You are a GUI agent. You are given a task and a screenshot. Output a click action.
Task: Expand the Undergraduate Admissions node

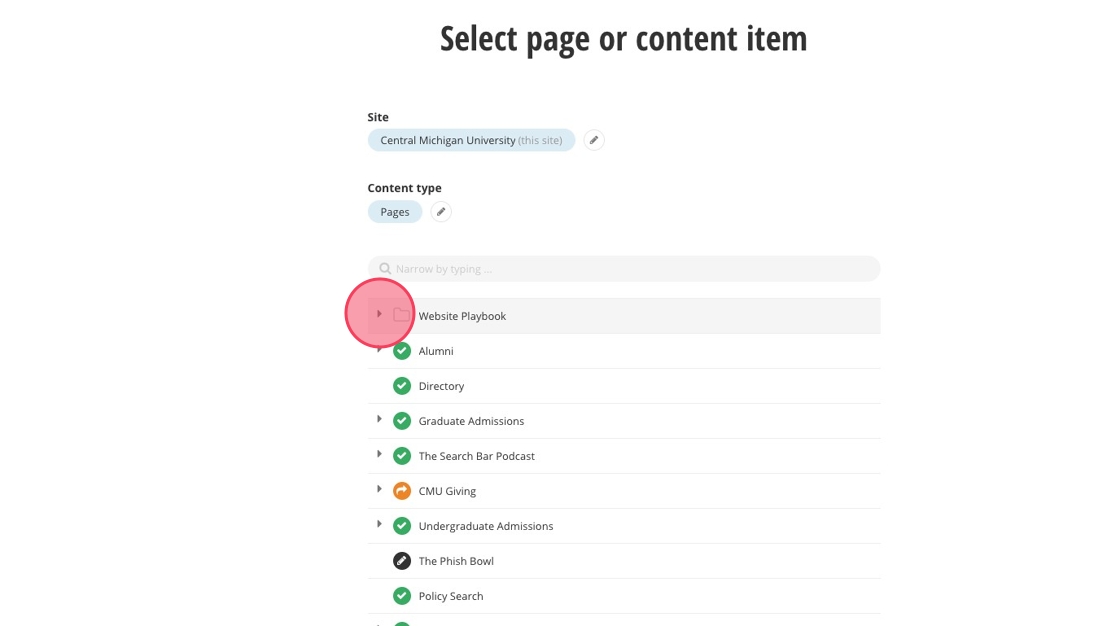pyautogui.click(x=379, y=525)
